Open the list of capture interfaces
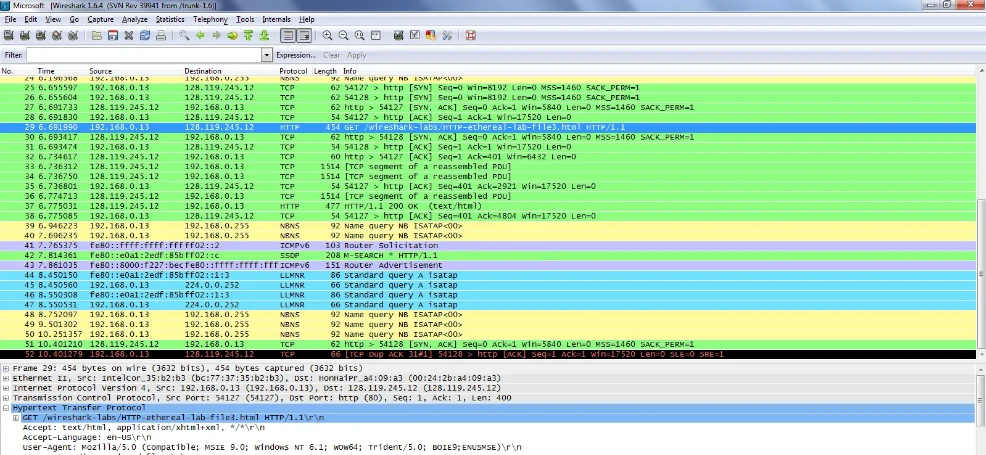This screenshot has height=455, width=986. [x=9, y=36]
